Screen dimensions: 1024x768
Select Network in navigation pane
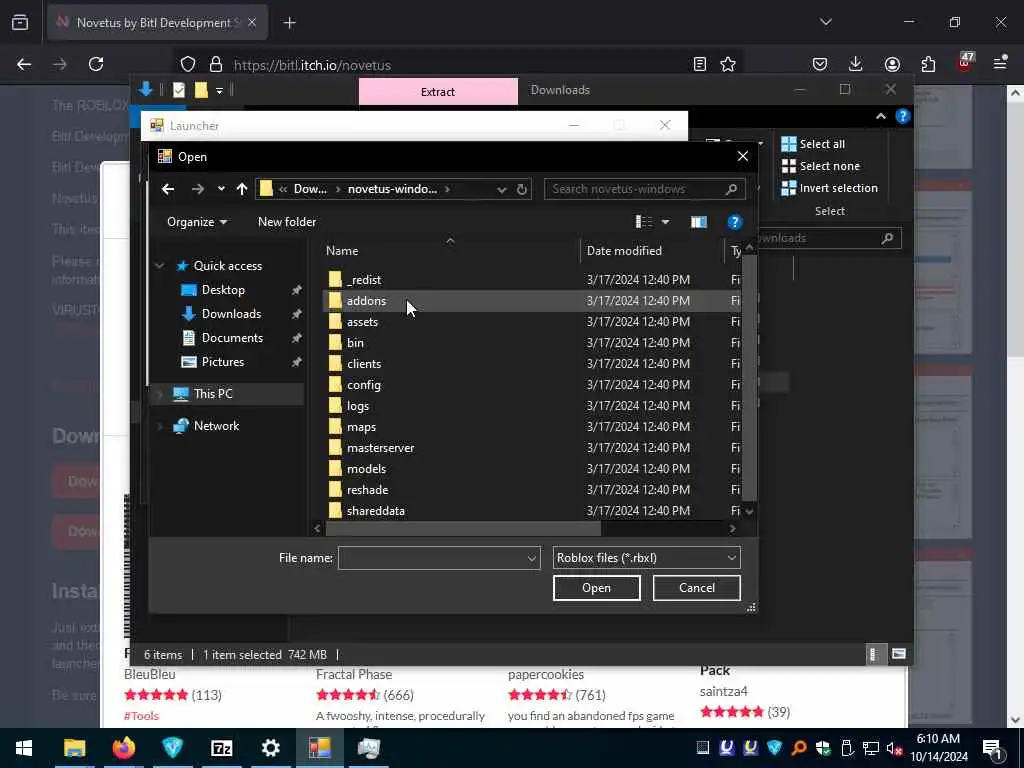(216, 426)
